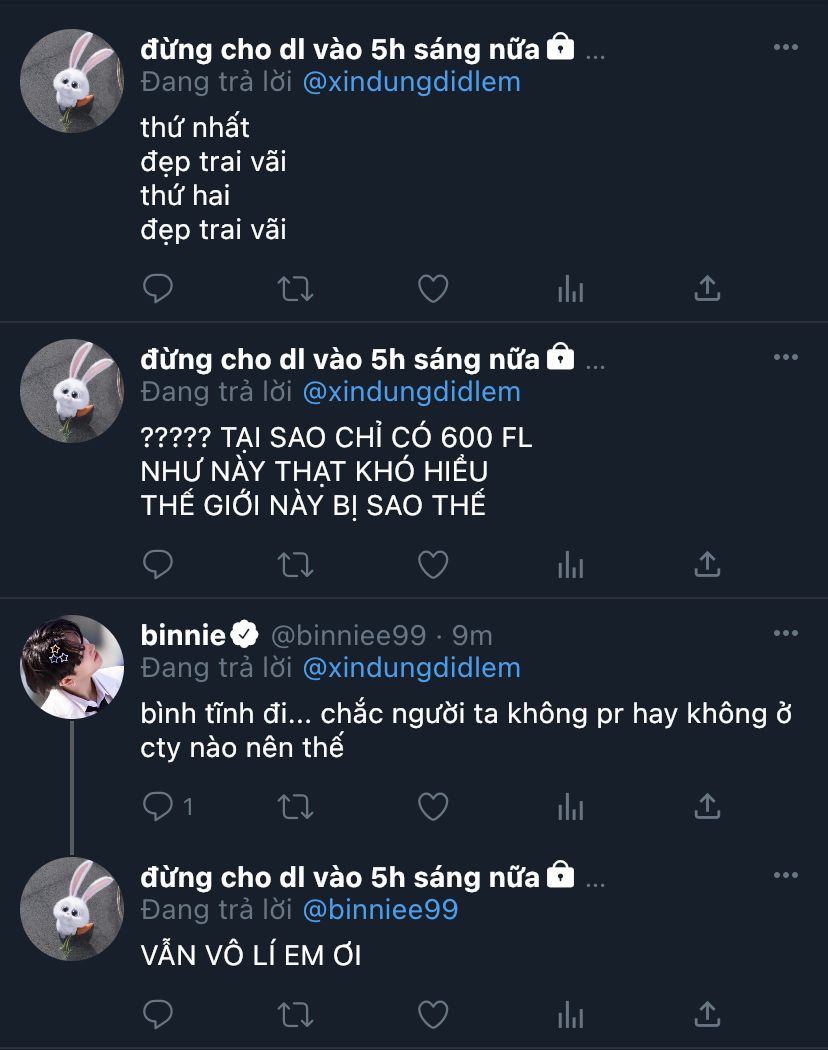Share the "thứ nhất đẹp trai vãi" tweet
The width and height of the screenshot is (828, 1050).
click(707, 289)
